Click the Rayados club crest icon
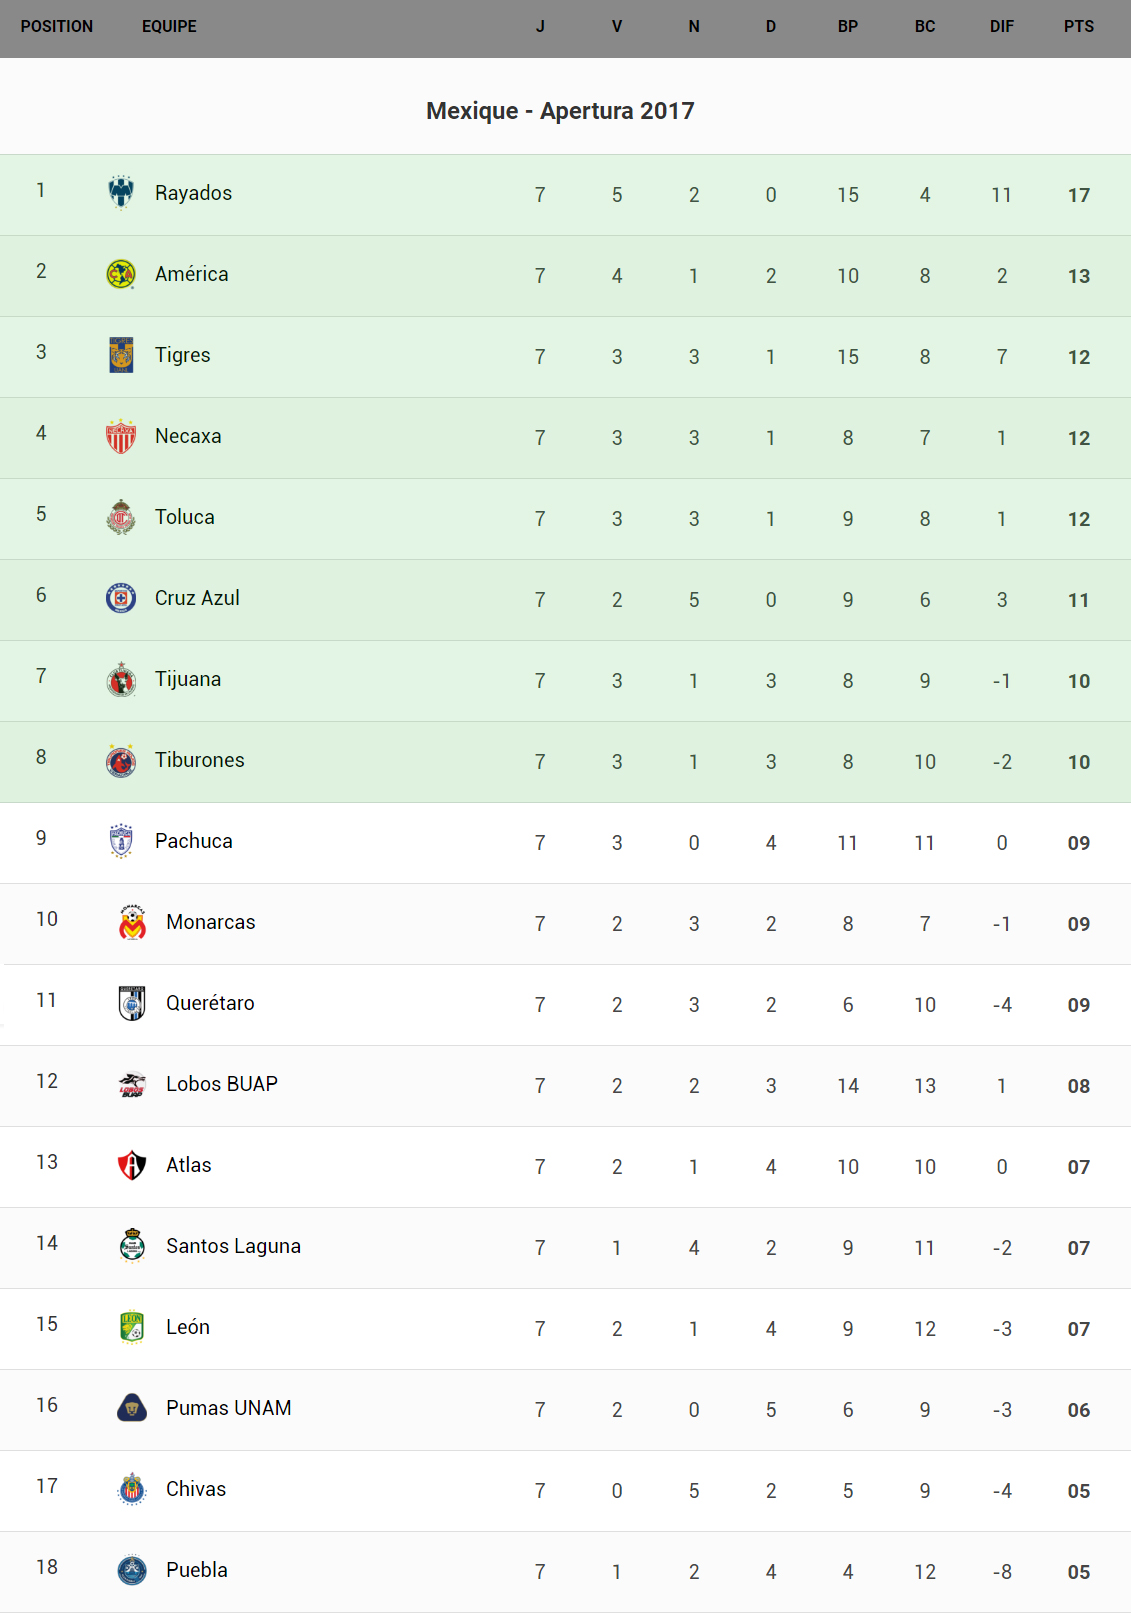Viewport: 1131px width, 1617px height. pyautogui.click(x=121, y=193)
